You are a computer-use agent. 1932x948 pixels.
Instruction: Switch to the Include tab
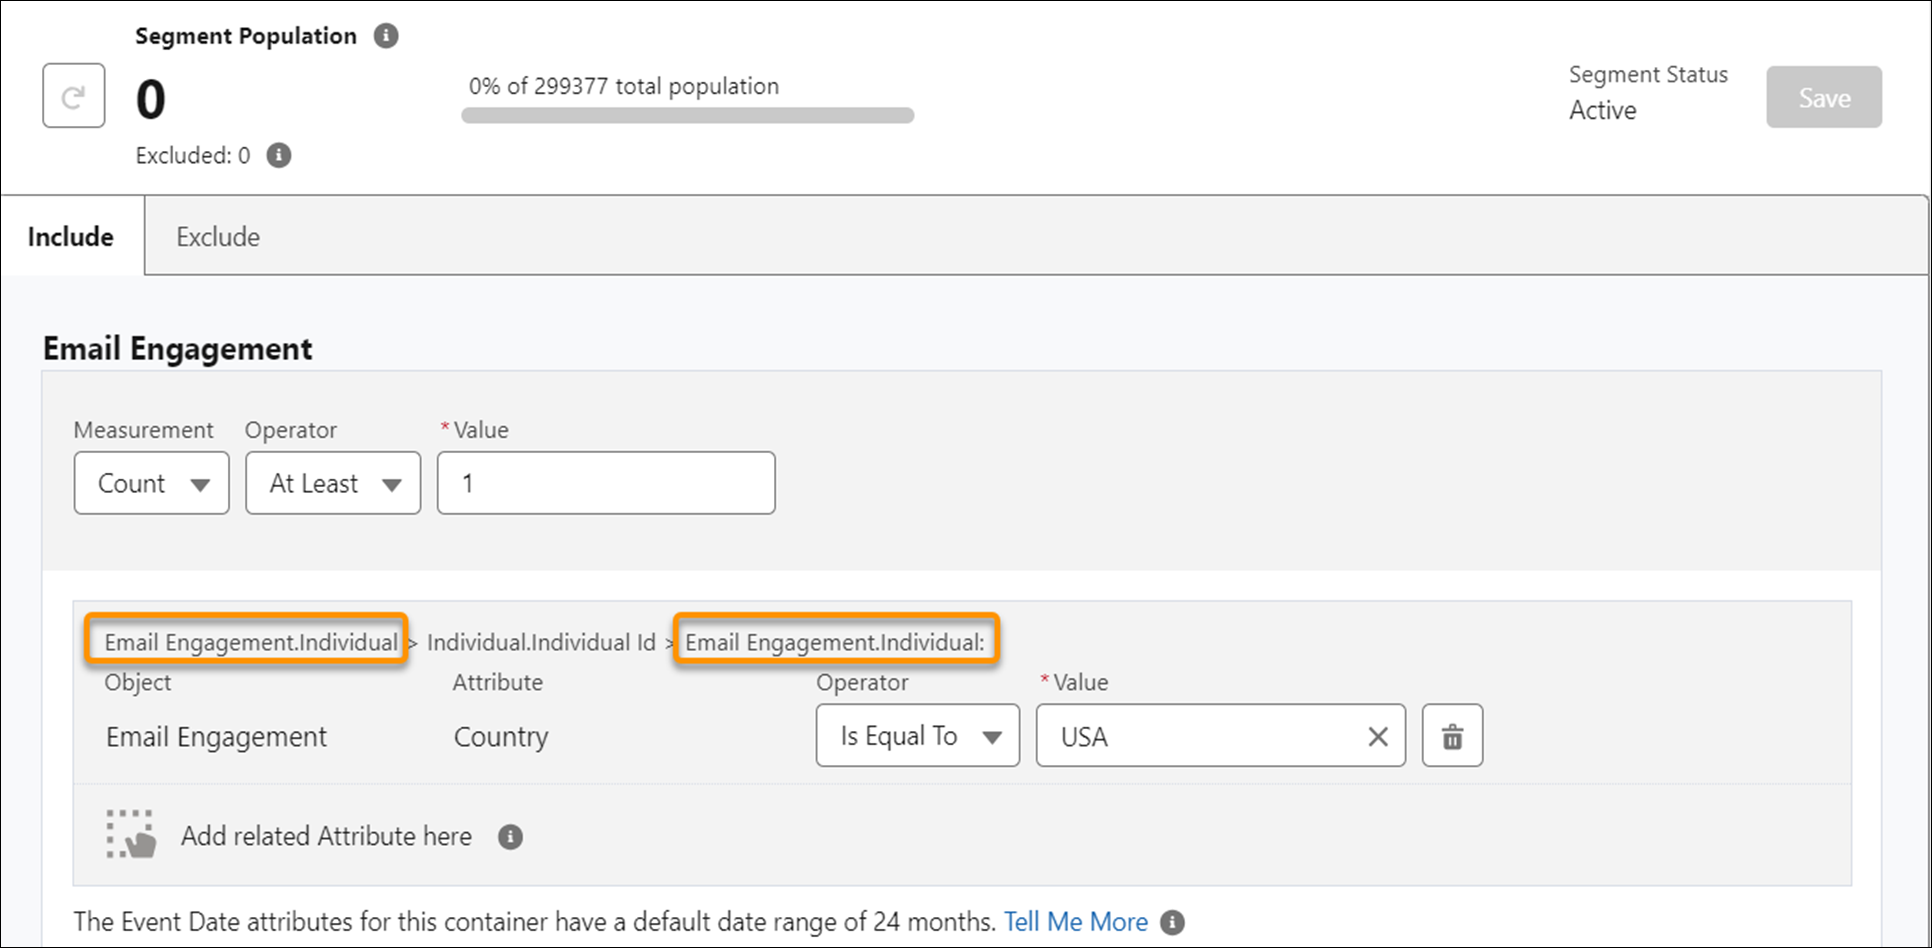pos(71,237)
